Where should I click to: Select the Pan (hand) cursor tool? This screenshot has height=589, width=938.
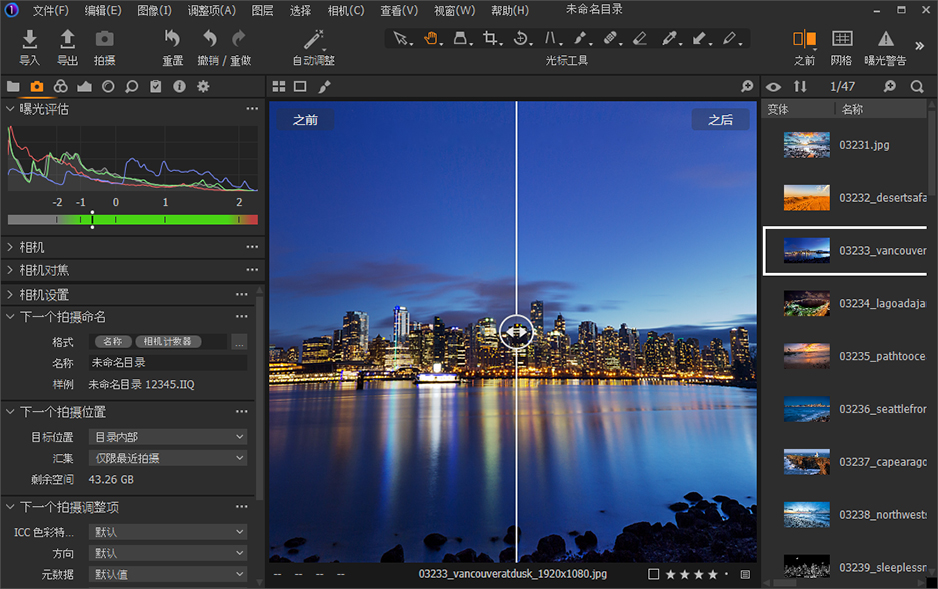coord(433,40)
